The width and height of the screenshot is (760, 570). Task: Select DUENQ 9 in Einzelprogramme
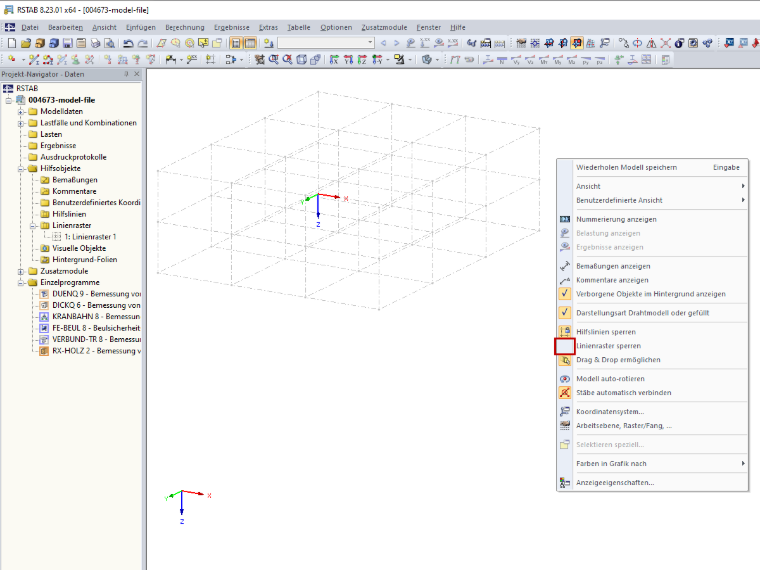coord(96,294)
